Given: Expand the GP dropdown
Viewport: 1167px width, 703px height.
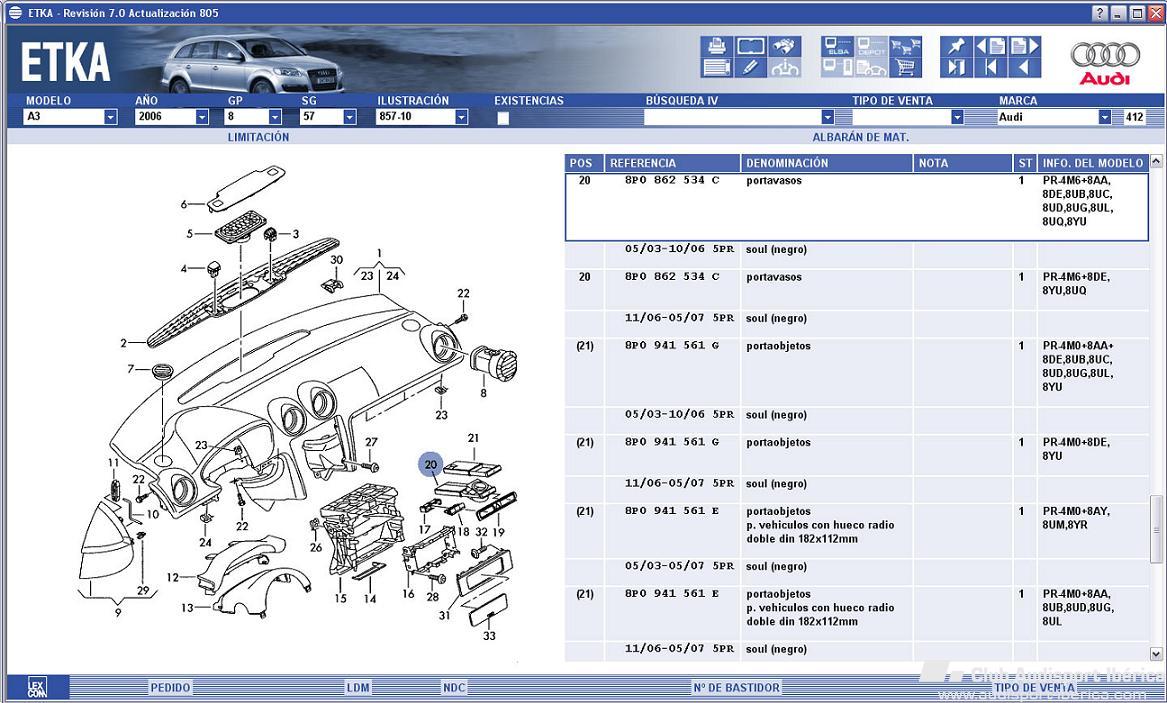Looking at the screenshot, I should pos(275,117).
